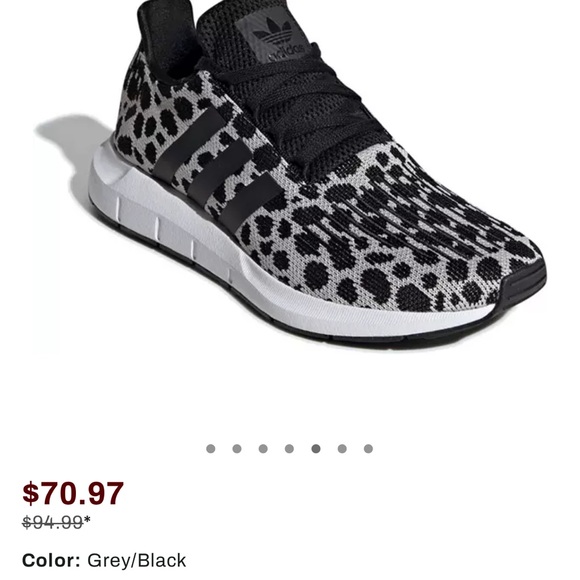
Task: Click the three black stripes on shoe
Action: 216,168
